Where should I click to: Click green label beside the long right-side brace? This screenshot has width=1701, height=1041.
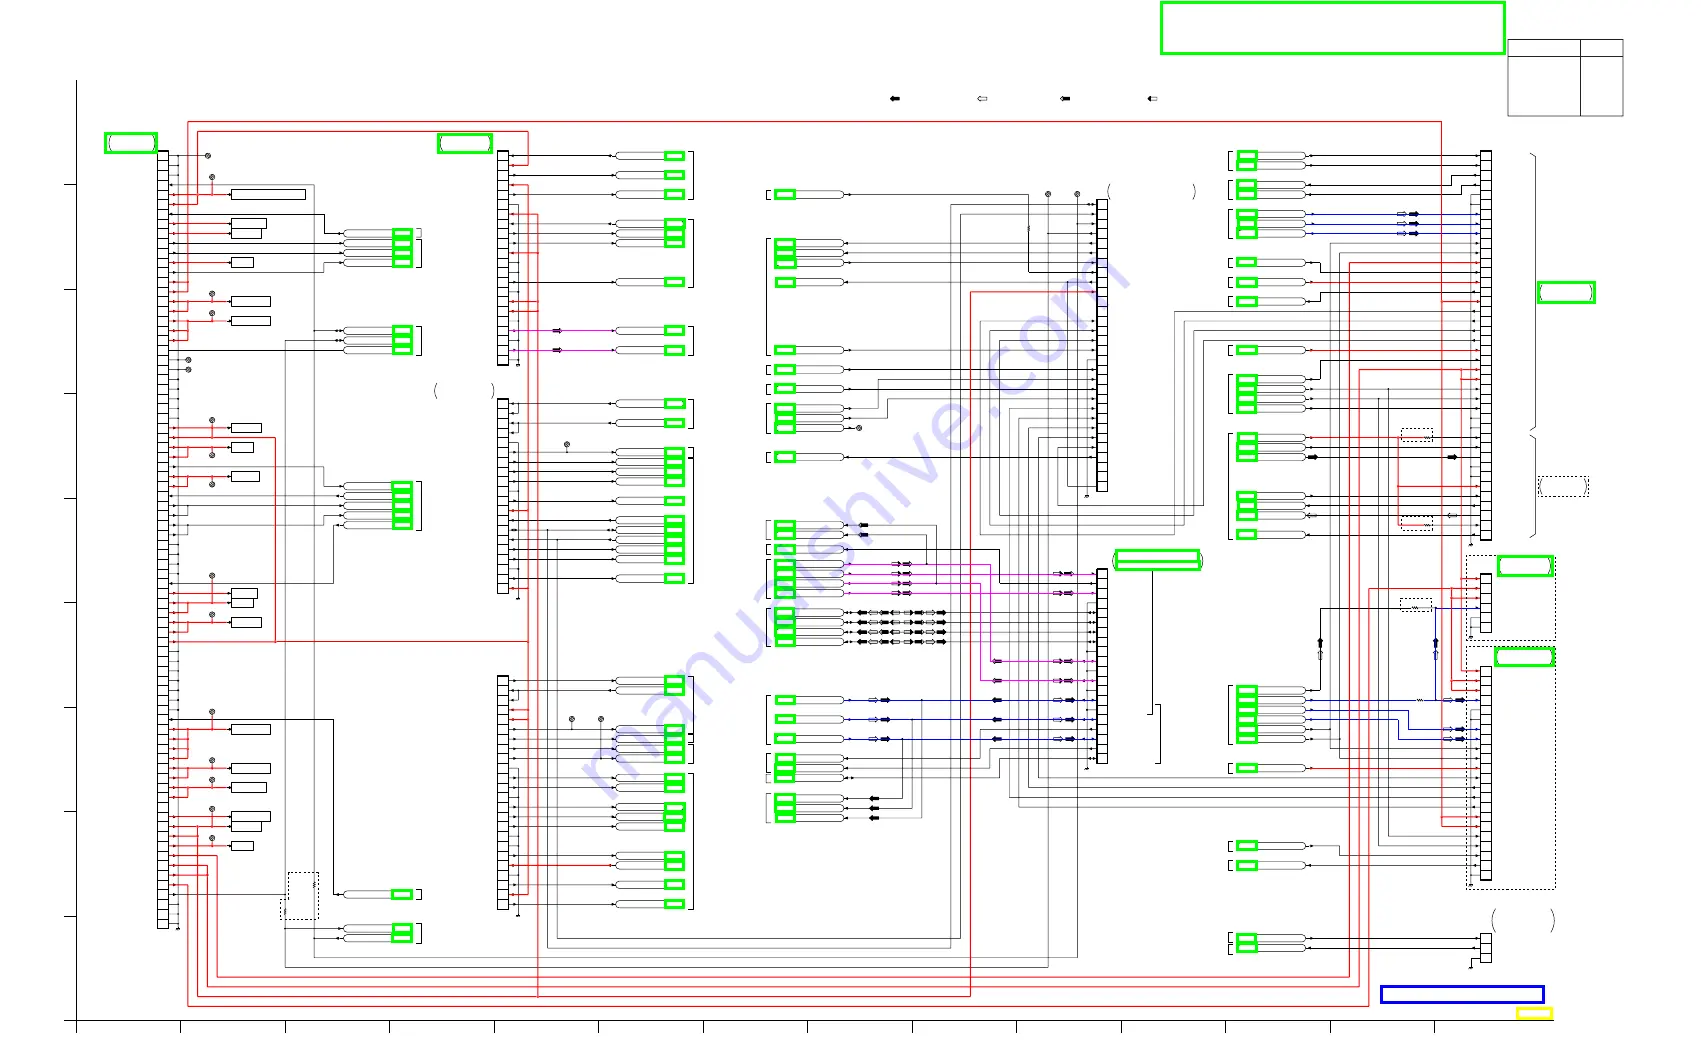pos(1566,292)
